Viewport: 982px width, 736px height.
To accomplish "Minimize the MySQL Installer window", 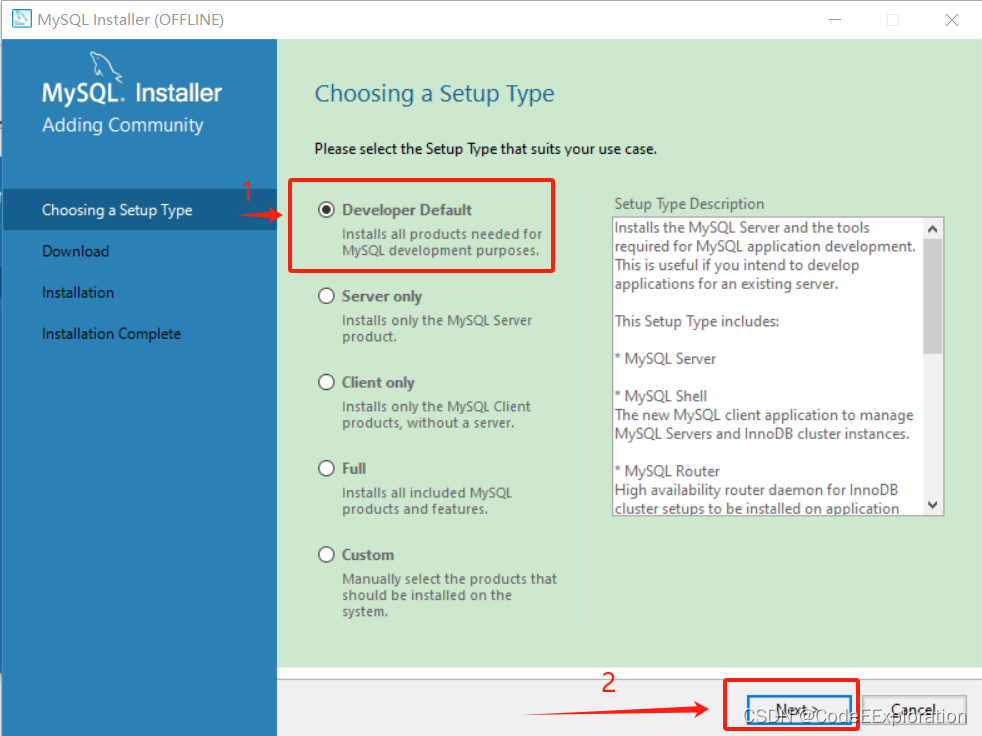I will (835, 19).
